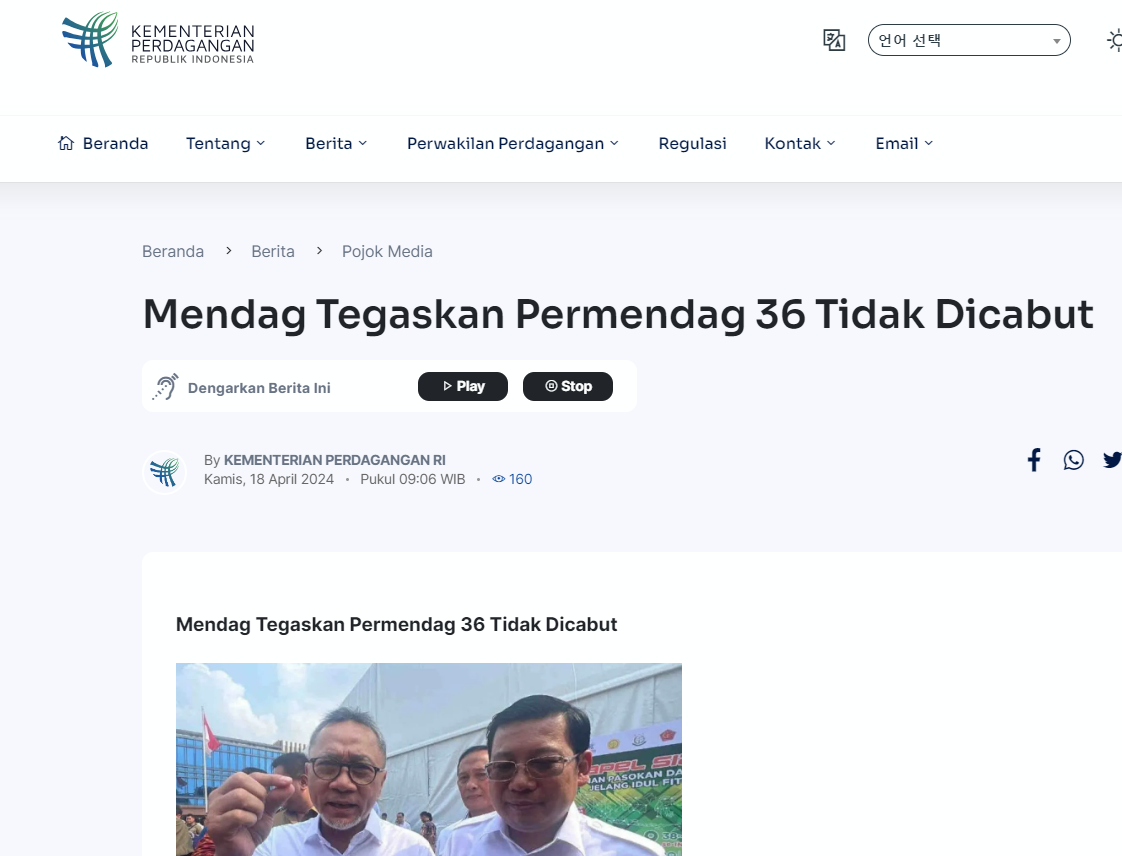Stop the news audio narration
Screen dimensions: 1122x856
coord(568,386)
